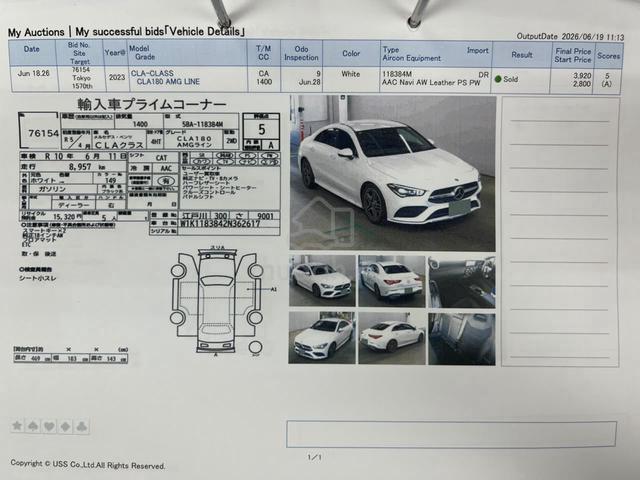Open the seat interior thumbnail

[462, 339]
